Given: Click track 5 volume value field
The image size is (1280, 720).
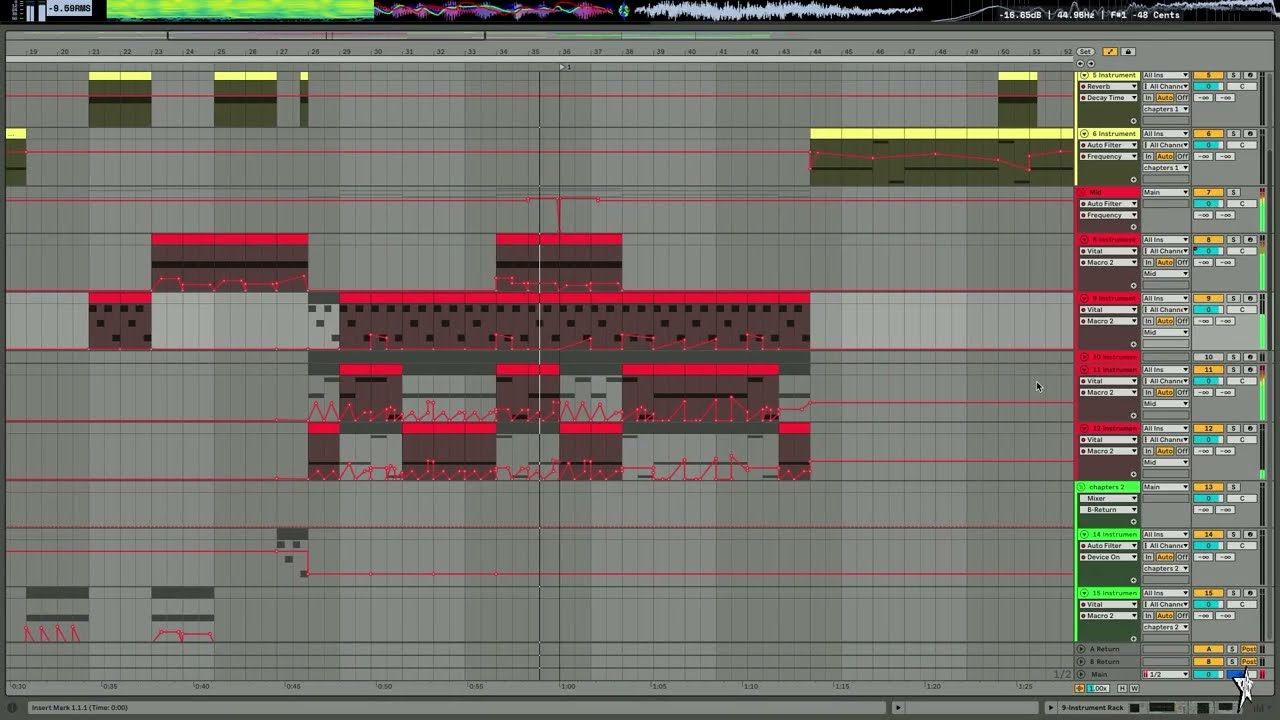Looking at the screenshot, I should [x=1208, y=86].
